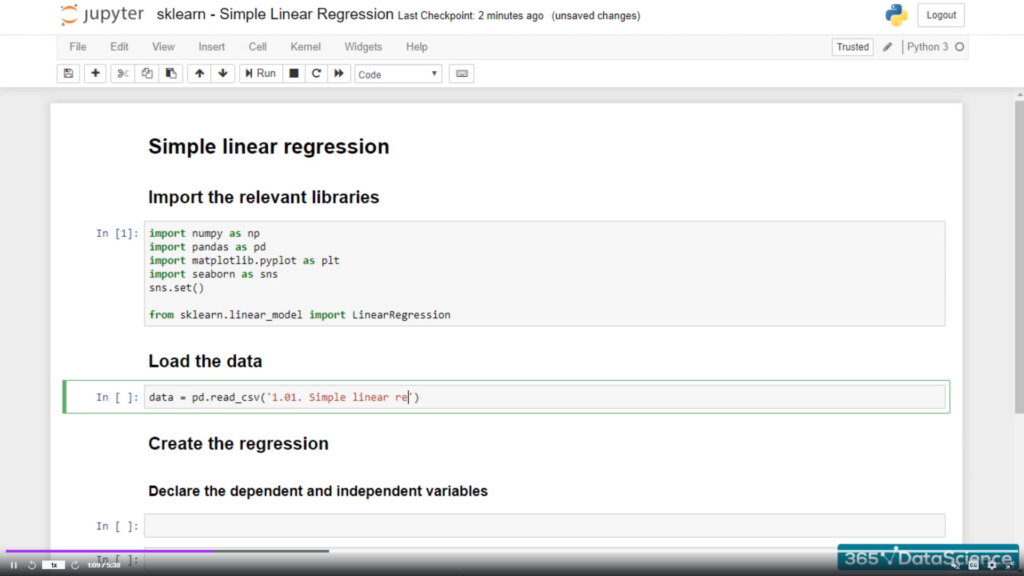Click the Run button
The width and height of the screenshot is (1024, 576).
260,74
